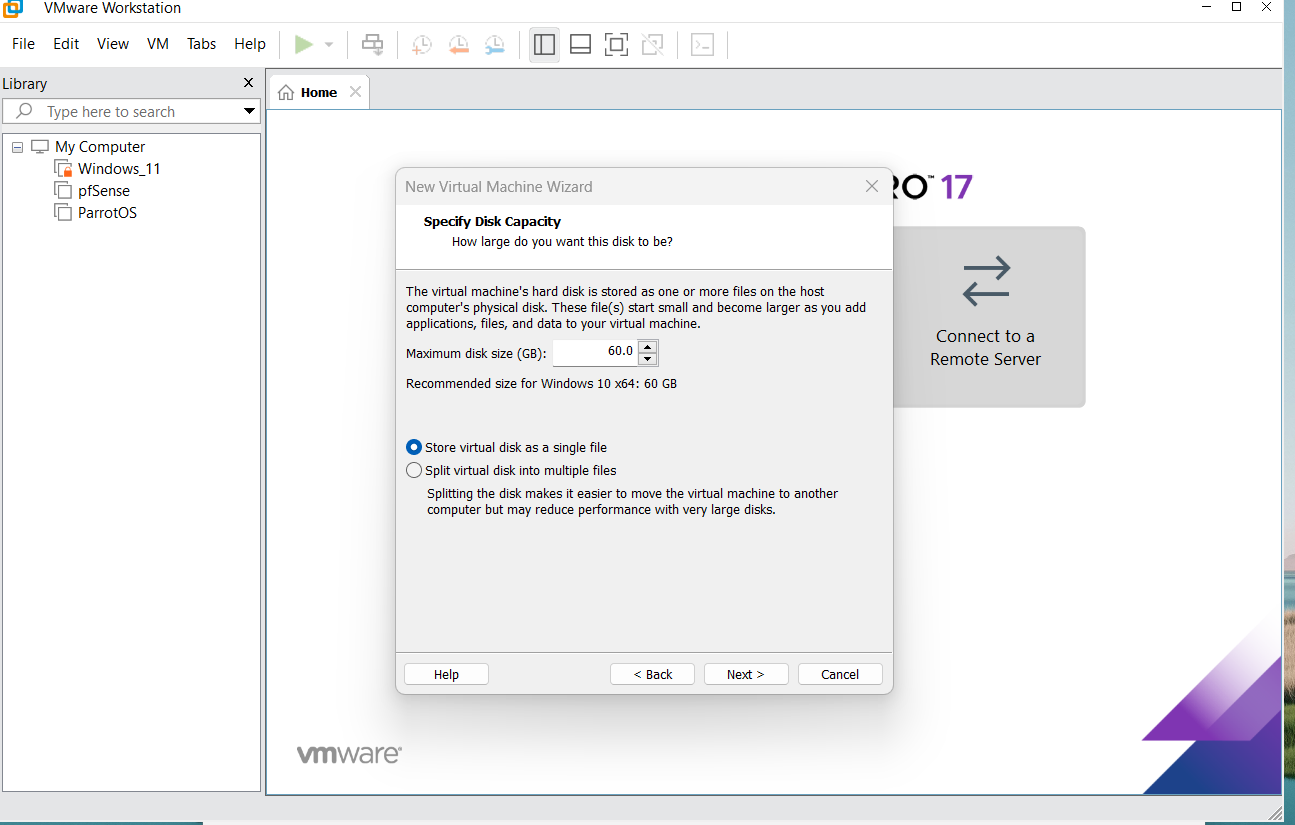Click the Home tab house icon

[x=286, y=93]
